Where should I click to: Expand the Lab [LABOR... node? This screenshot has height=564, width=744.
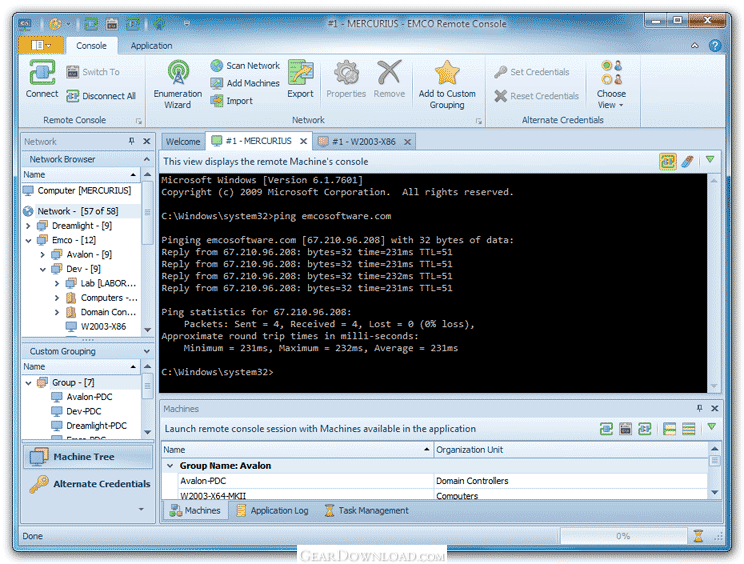click(57, 284)
